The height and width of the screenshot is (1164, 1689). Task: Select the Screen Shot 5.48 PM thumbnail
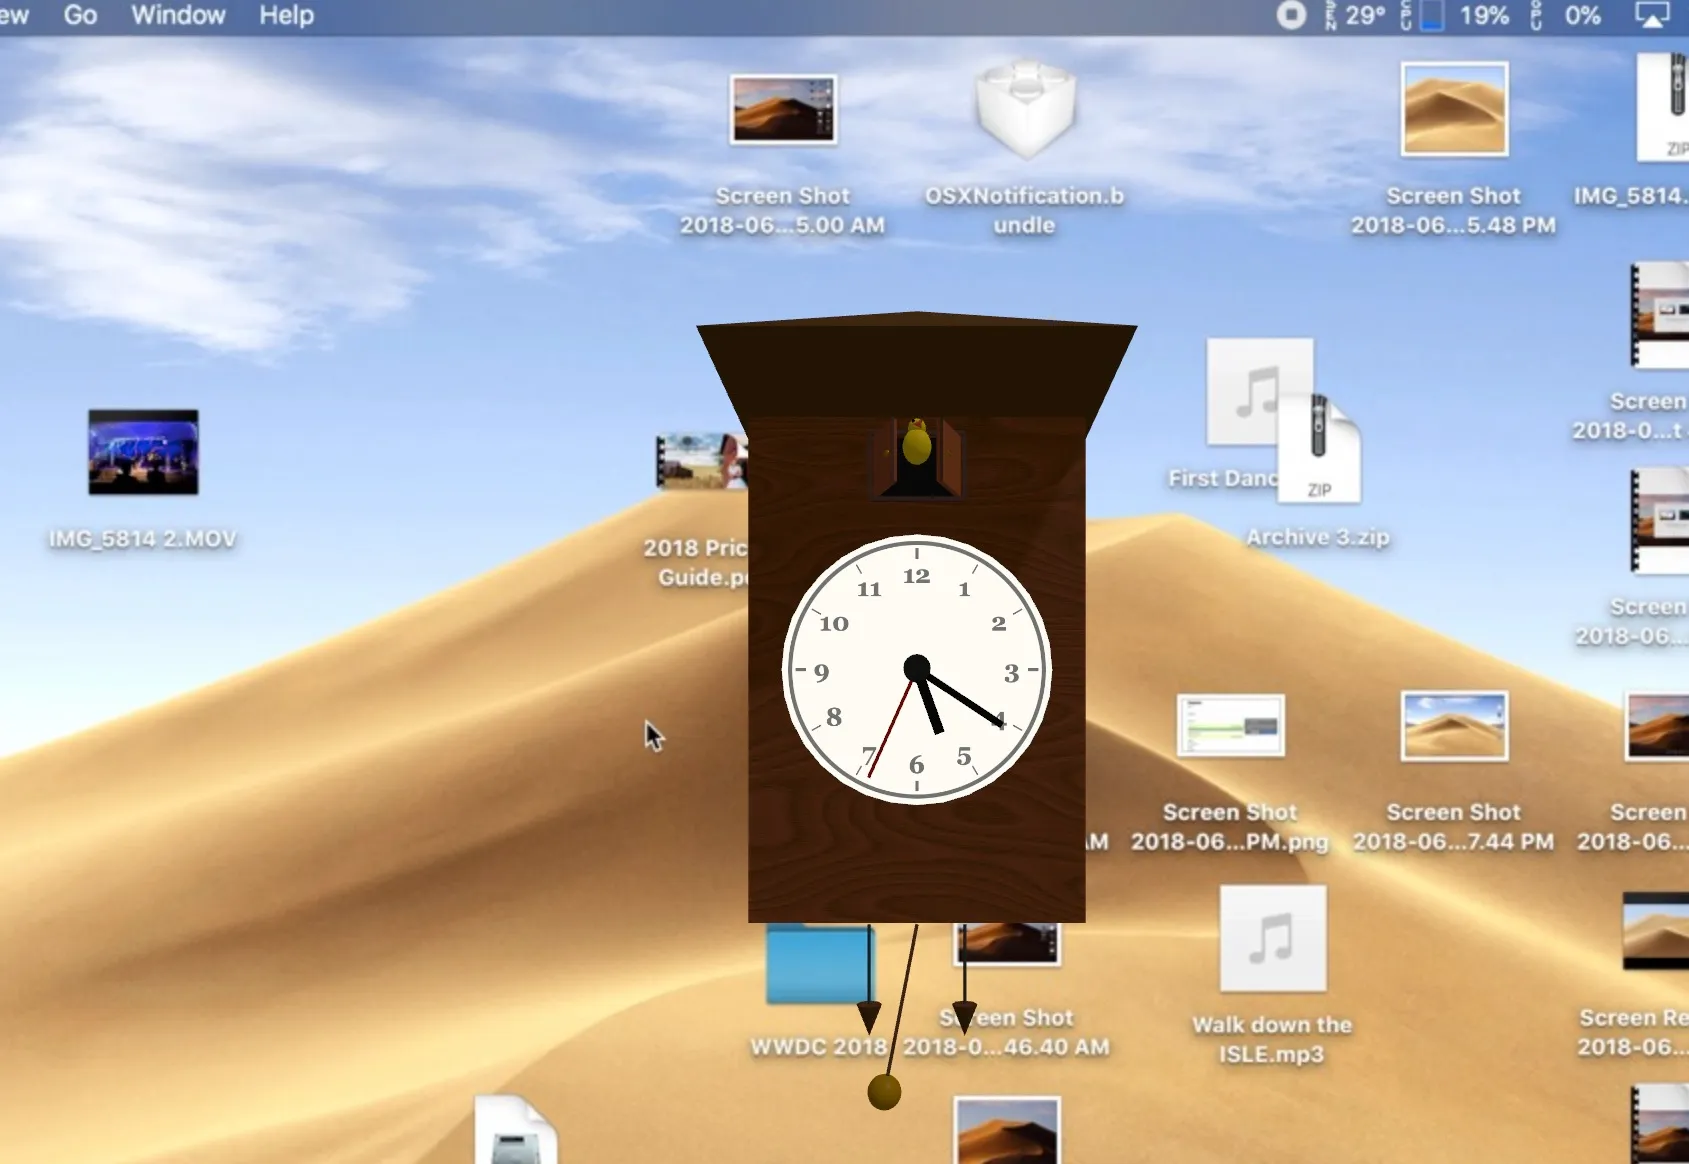click(1453, 110)
